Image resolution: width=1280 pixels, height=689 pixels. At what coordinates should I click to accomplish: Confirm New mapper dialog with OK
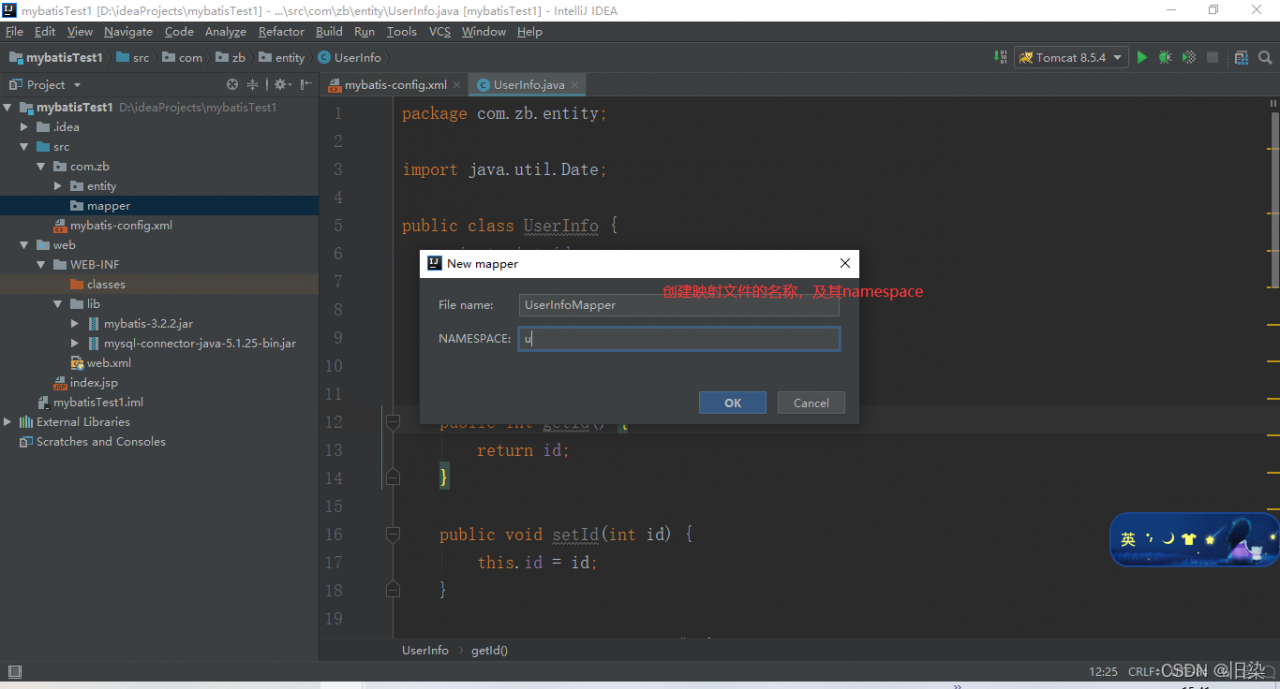(732, 403)
